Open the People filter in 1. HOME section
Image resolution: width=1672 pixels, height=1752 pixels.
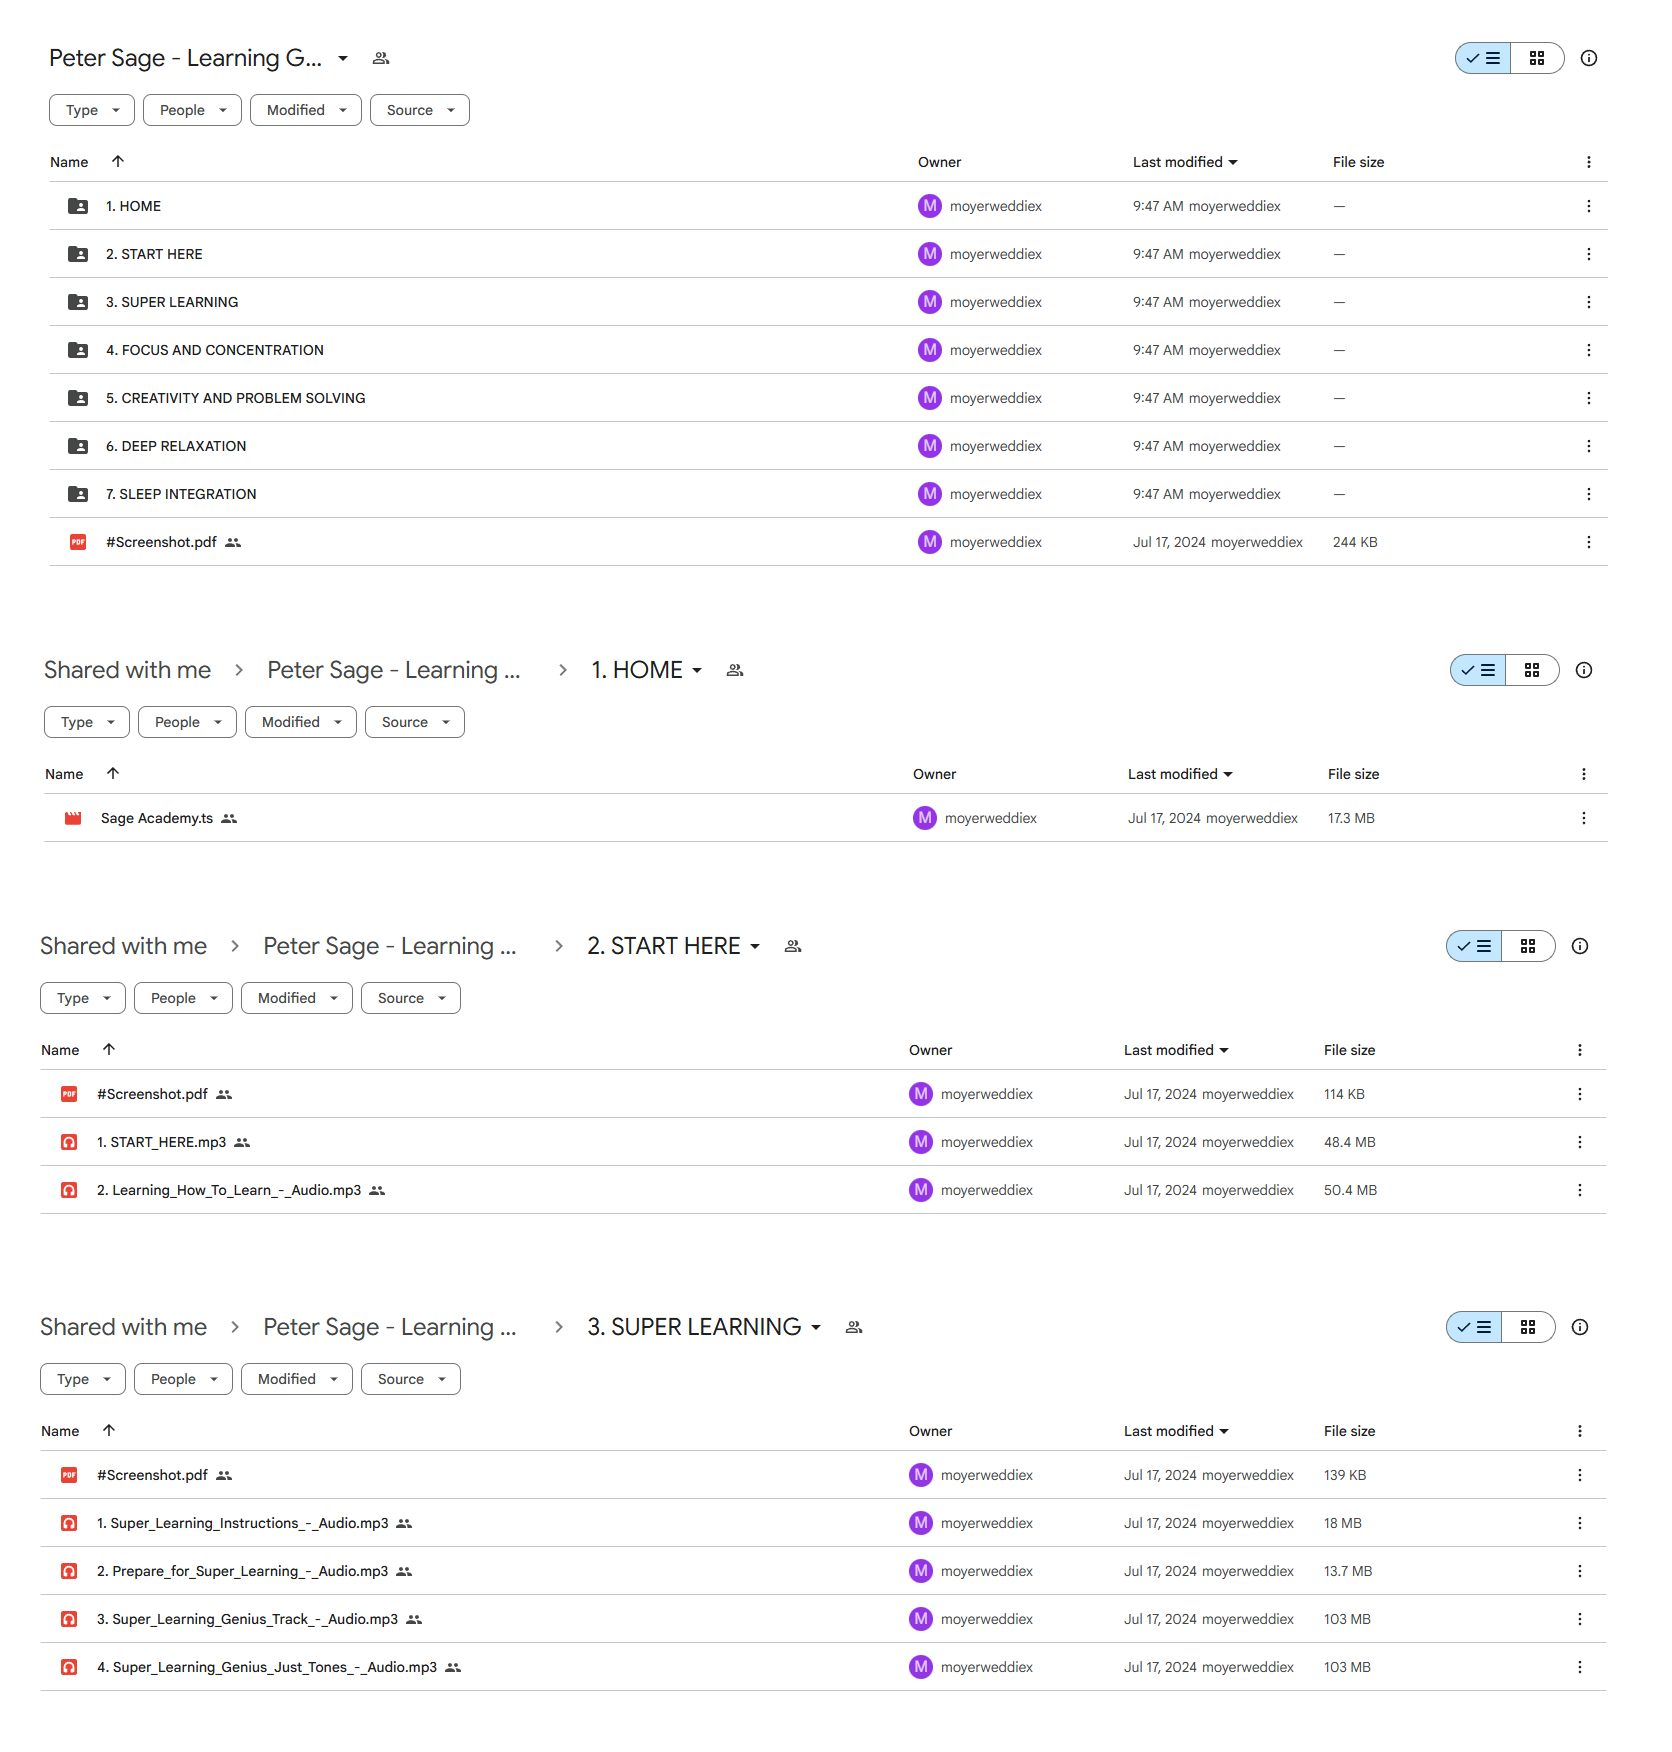pos(188,722)
